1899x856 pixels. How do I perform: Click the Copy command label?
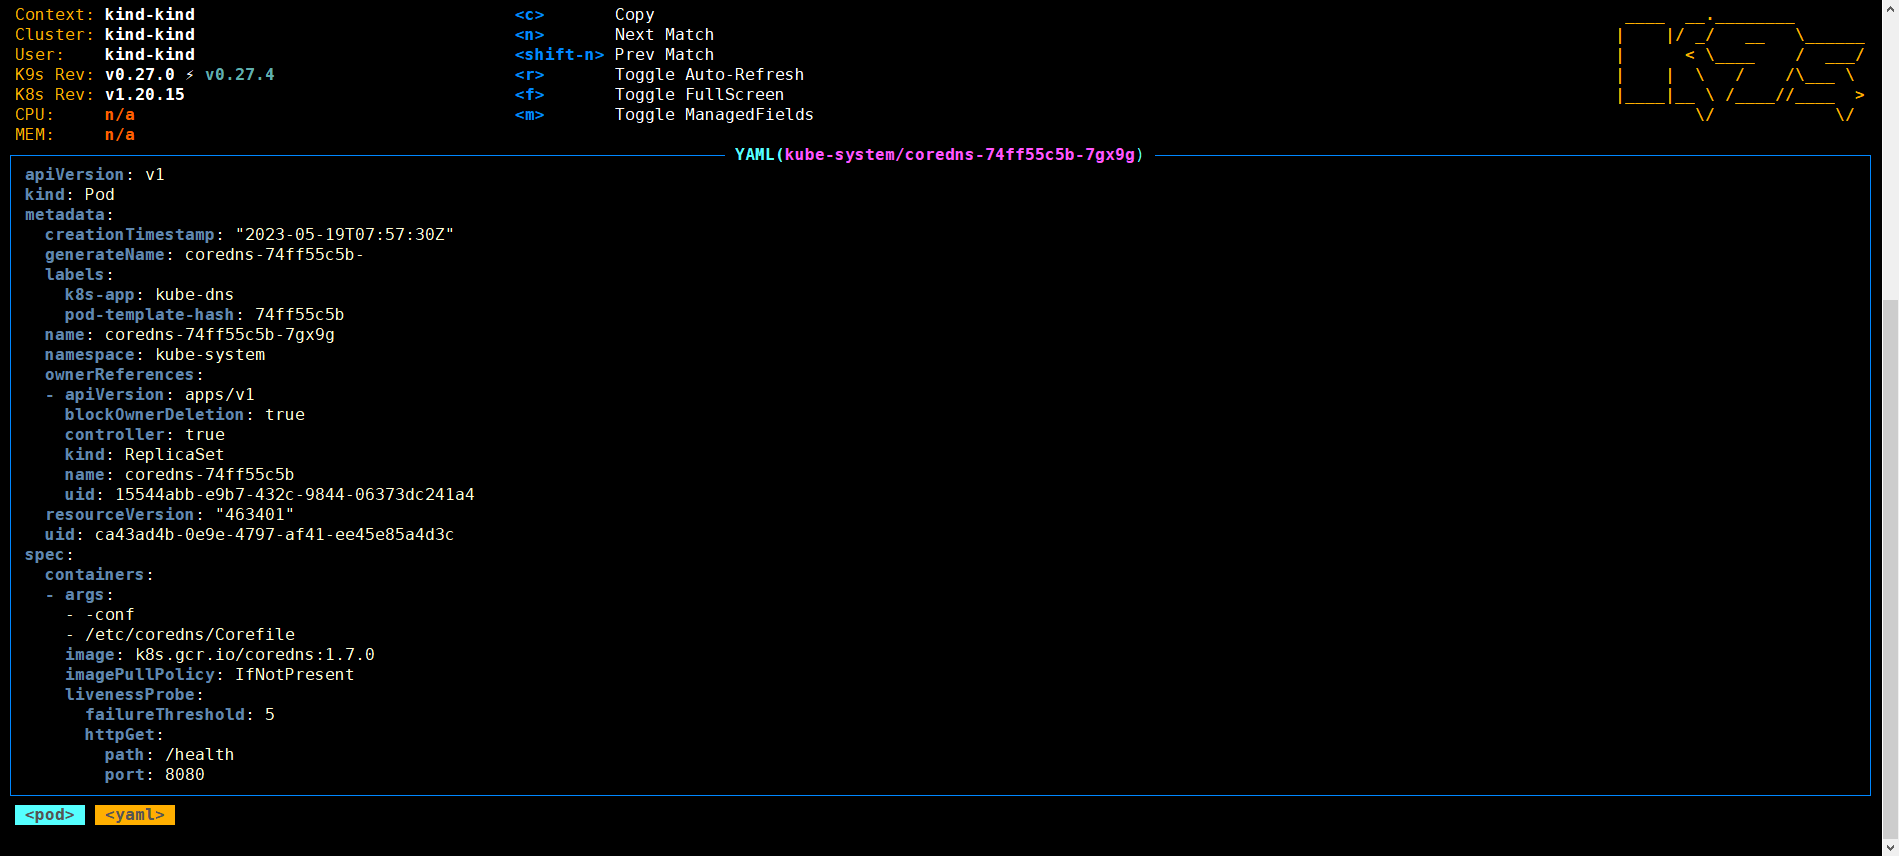pos(634,15)
